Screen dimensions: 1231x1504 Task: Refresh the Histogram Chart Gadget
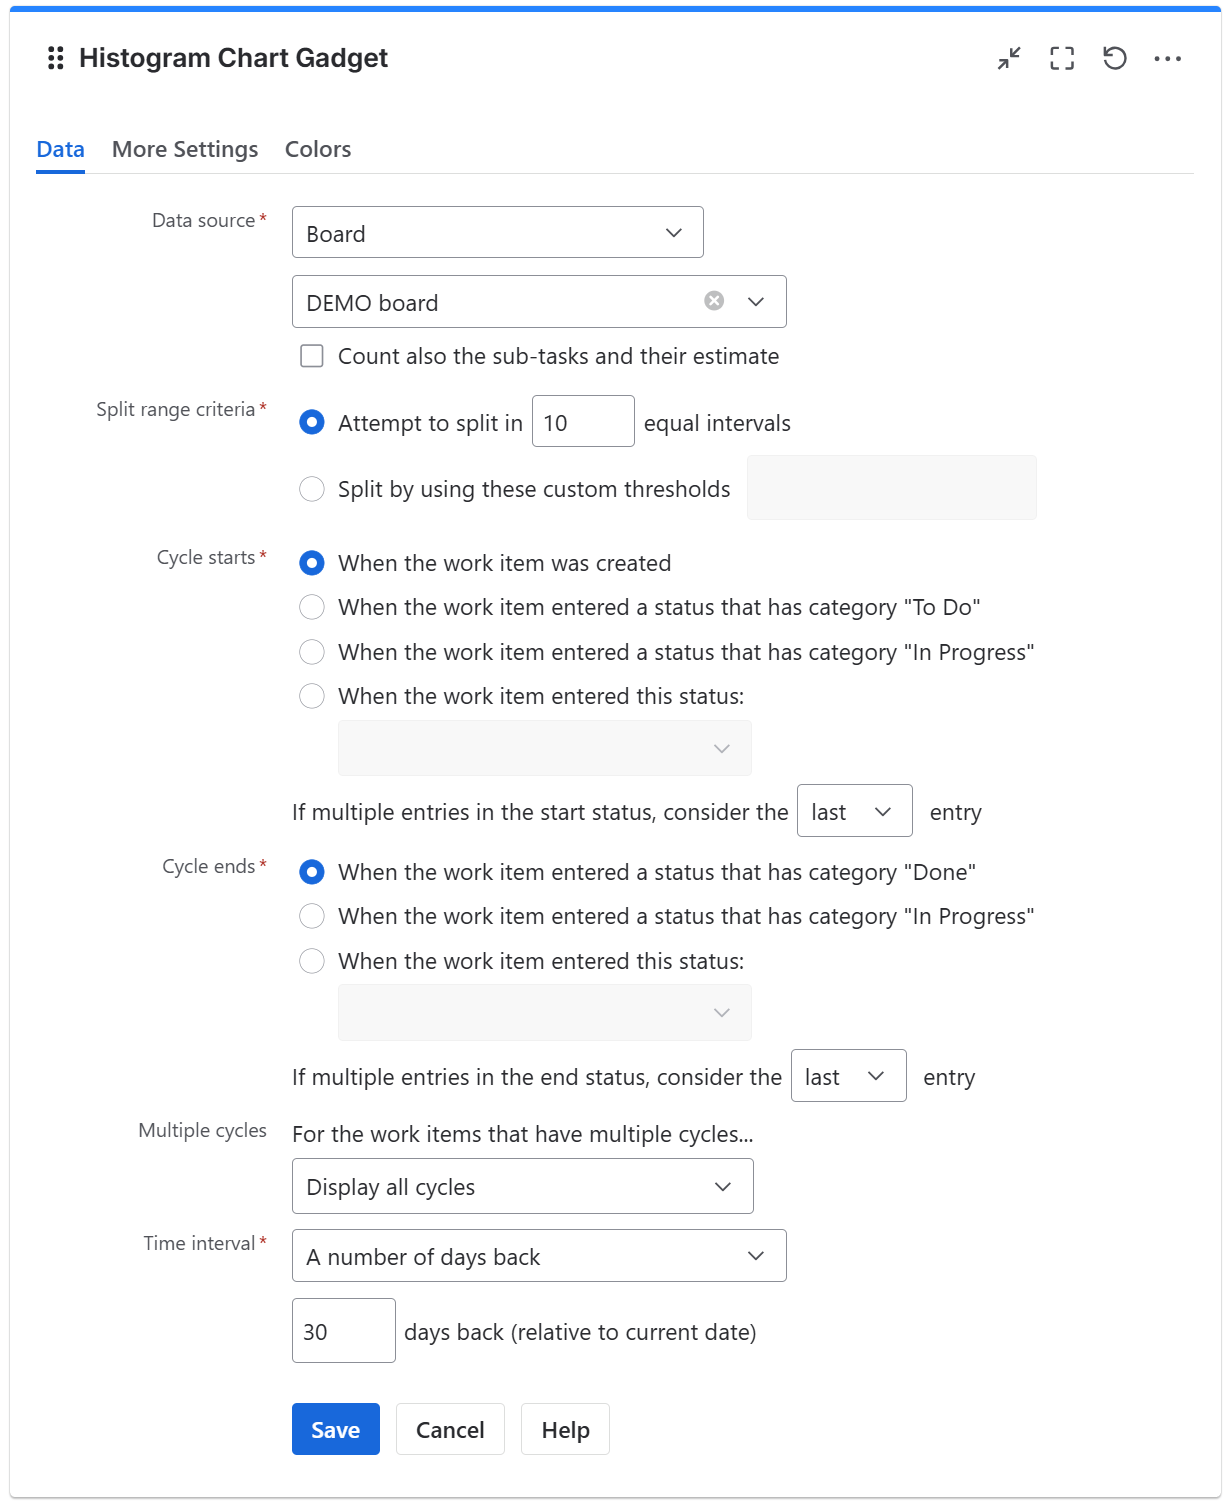(1116, 59)
